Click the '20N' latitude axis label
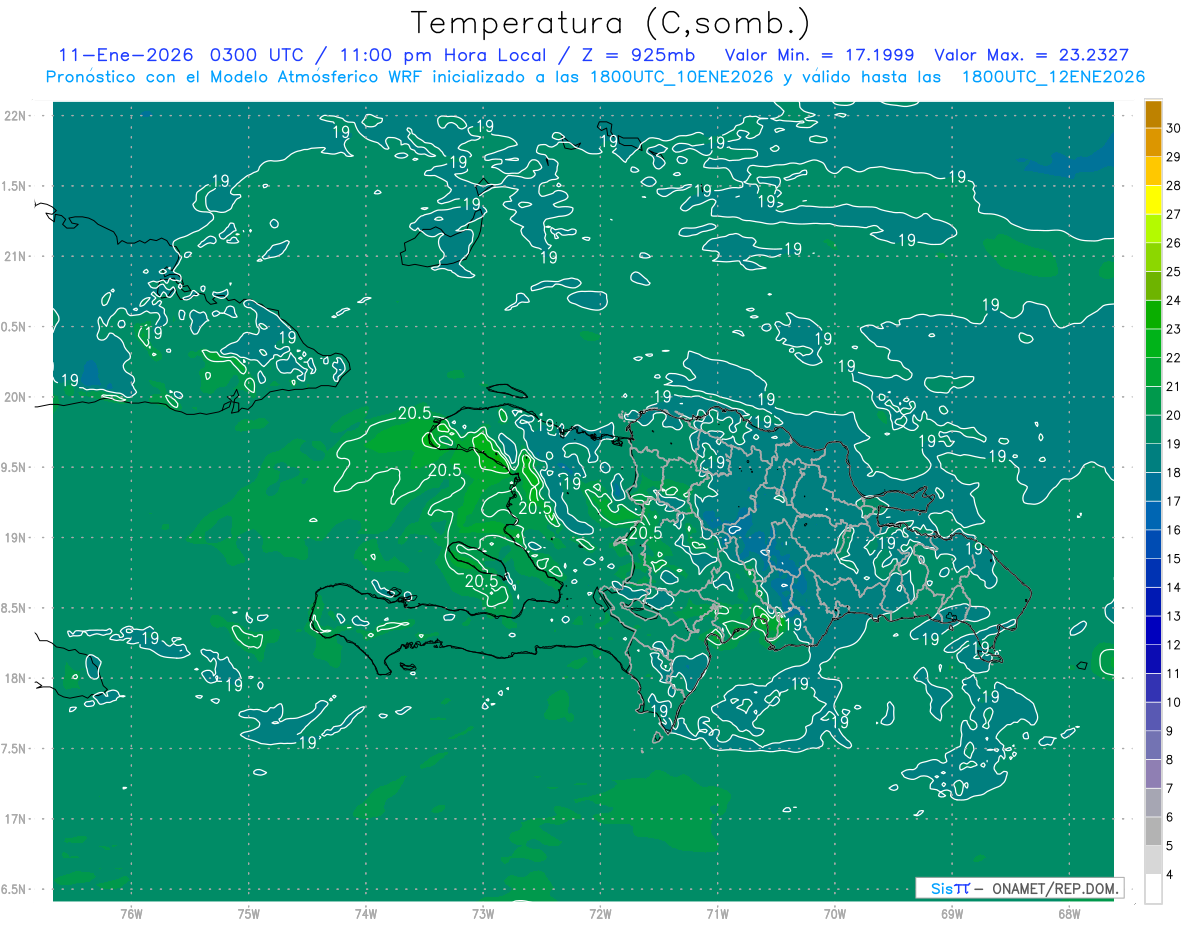The image size is (1200, 927). (15, 397)
